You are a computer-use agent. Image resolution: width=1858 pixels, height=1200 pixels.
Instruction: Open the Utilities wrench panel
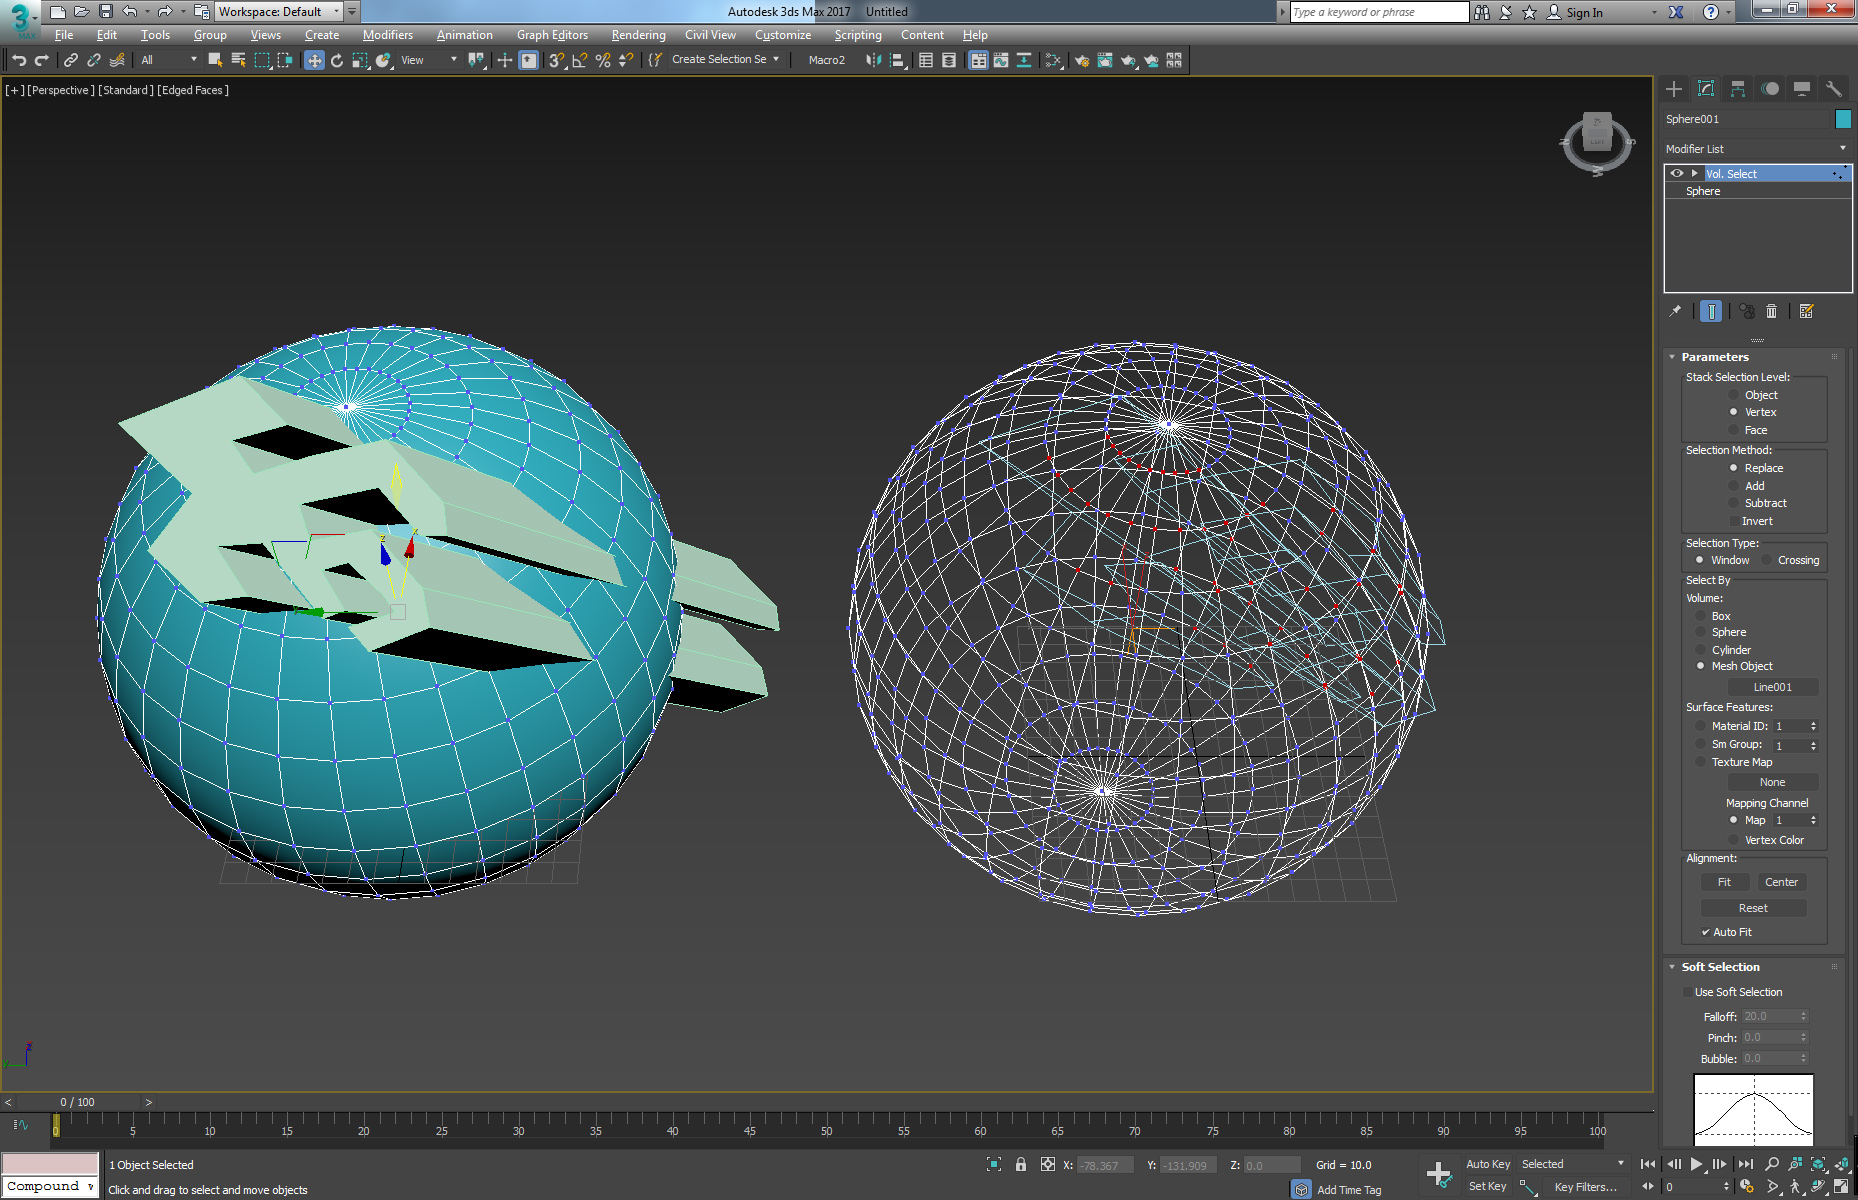click(1833, 89)
